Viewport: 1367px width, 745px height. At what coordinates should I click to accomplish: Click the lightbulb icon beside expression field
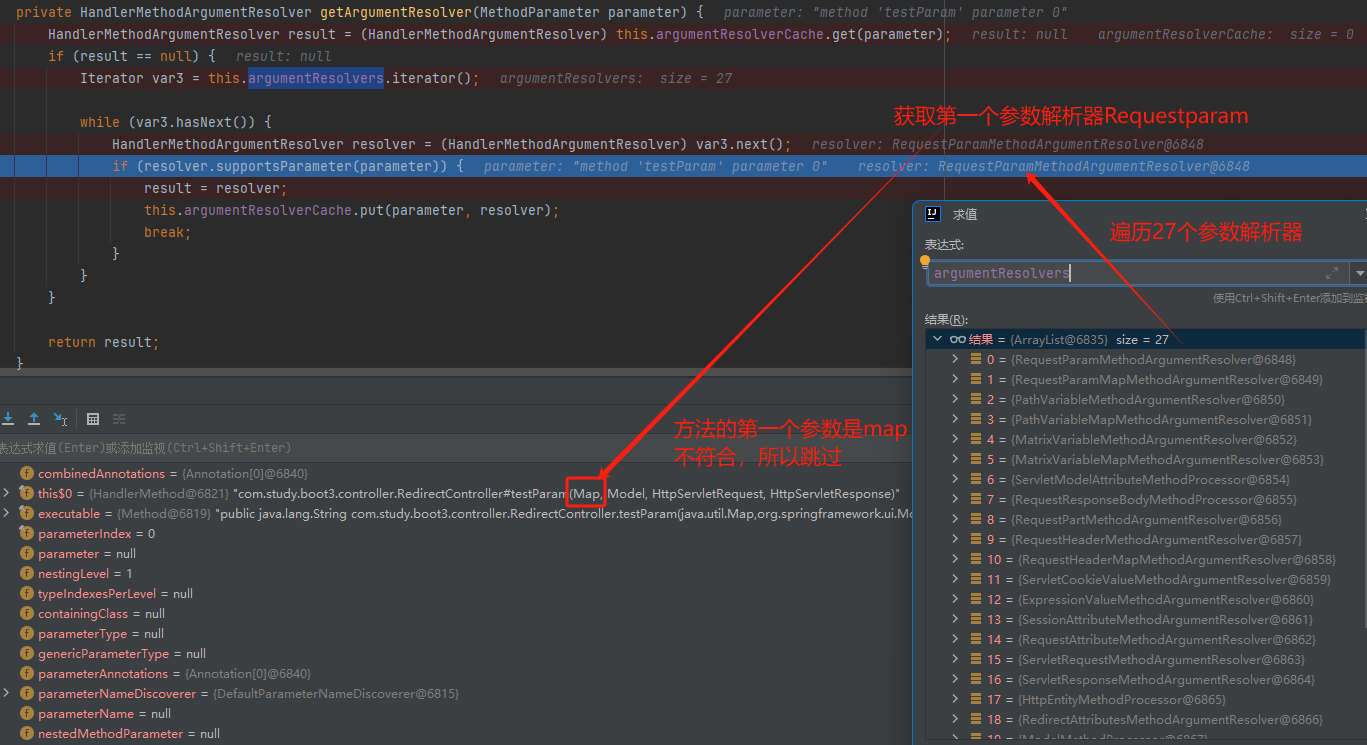click(925, 262)
